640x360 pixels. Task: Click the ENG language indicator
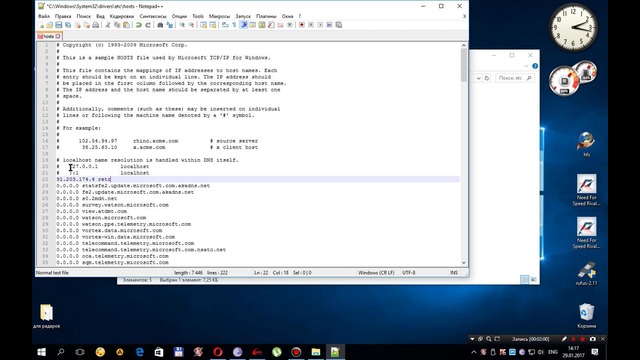pyautogui.click(x=553, y=352)
